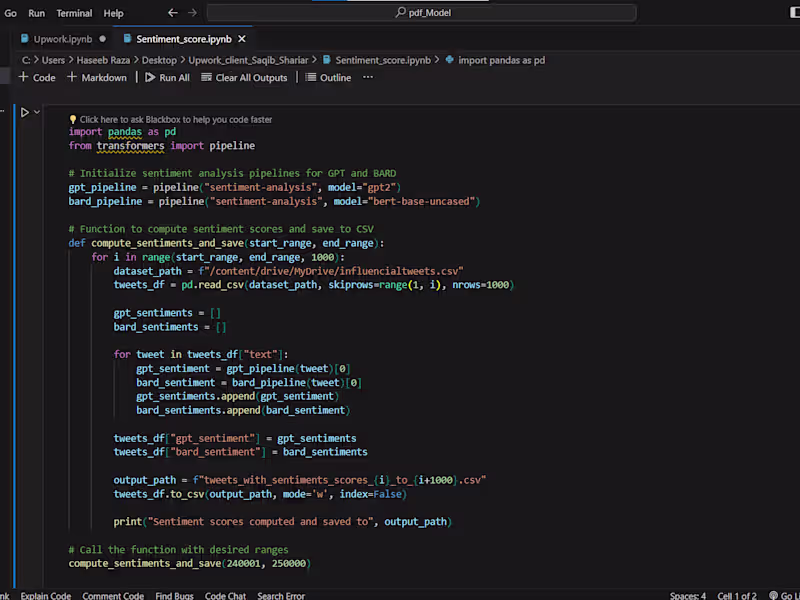The image size is (800, 600).
Task: Add a new Markdown cell
Action: pyautogui.click(x=96, y=77)
